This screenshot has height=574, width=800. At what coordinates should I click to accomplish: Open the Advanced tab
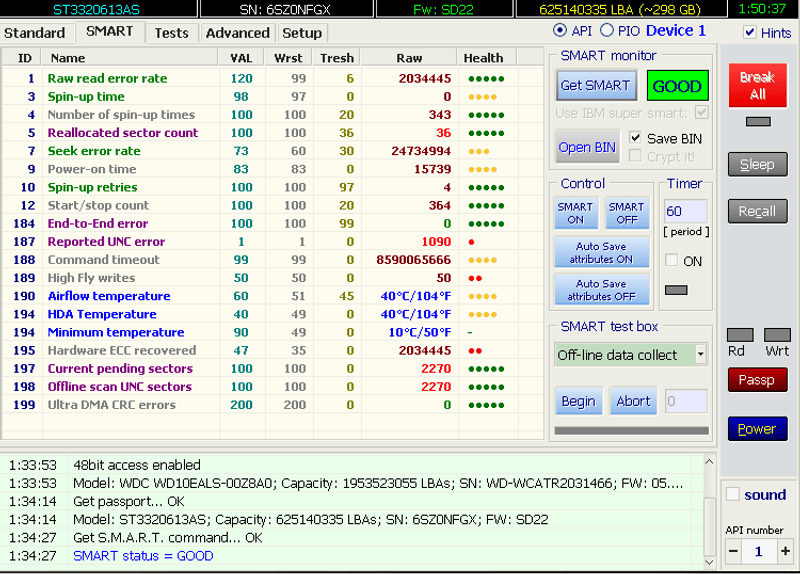[x=237, y=33]
